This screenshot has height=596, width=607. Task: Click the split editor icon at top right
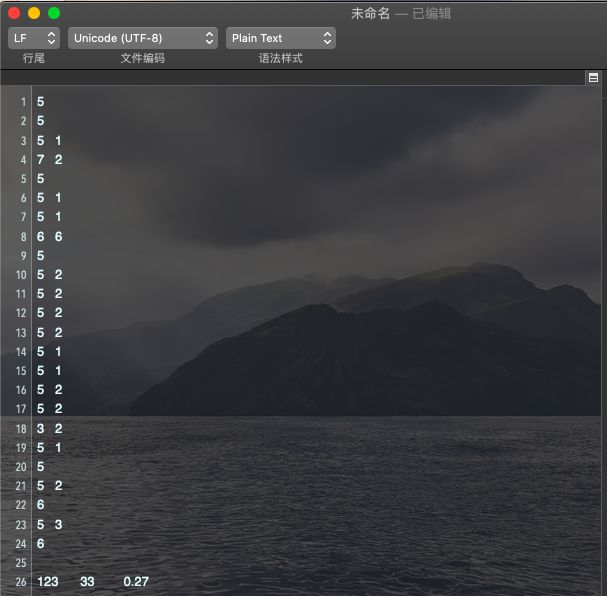(593, 77)
